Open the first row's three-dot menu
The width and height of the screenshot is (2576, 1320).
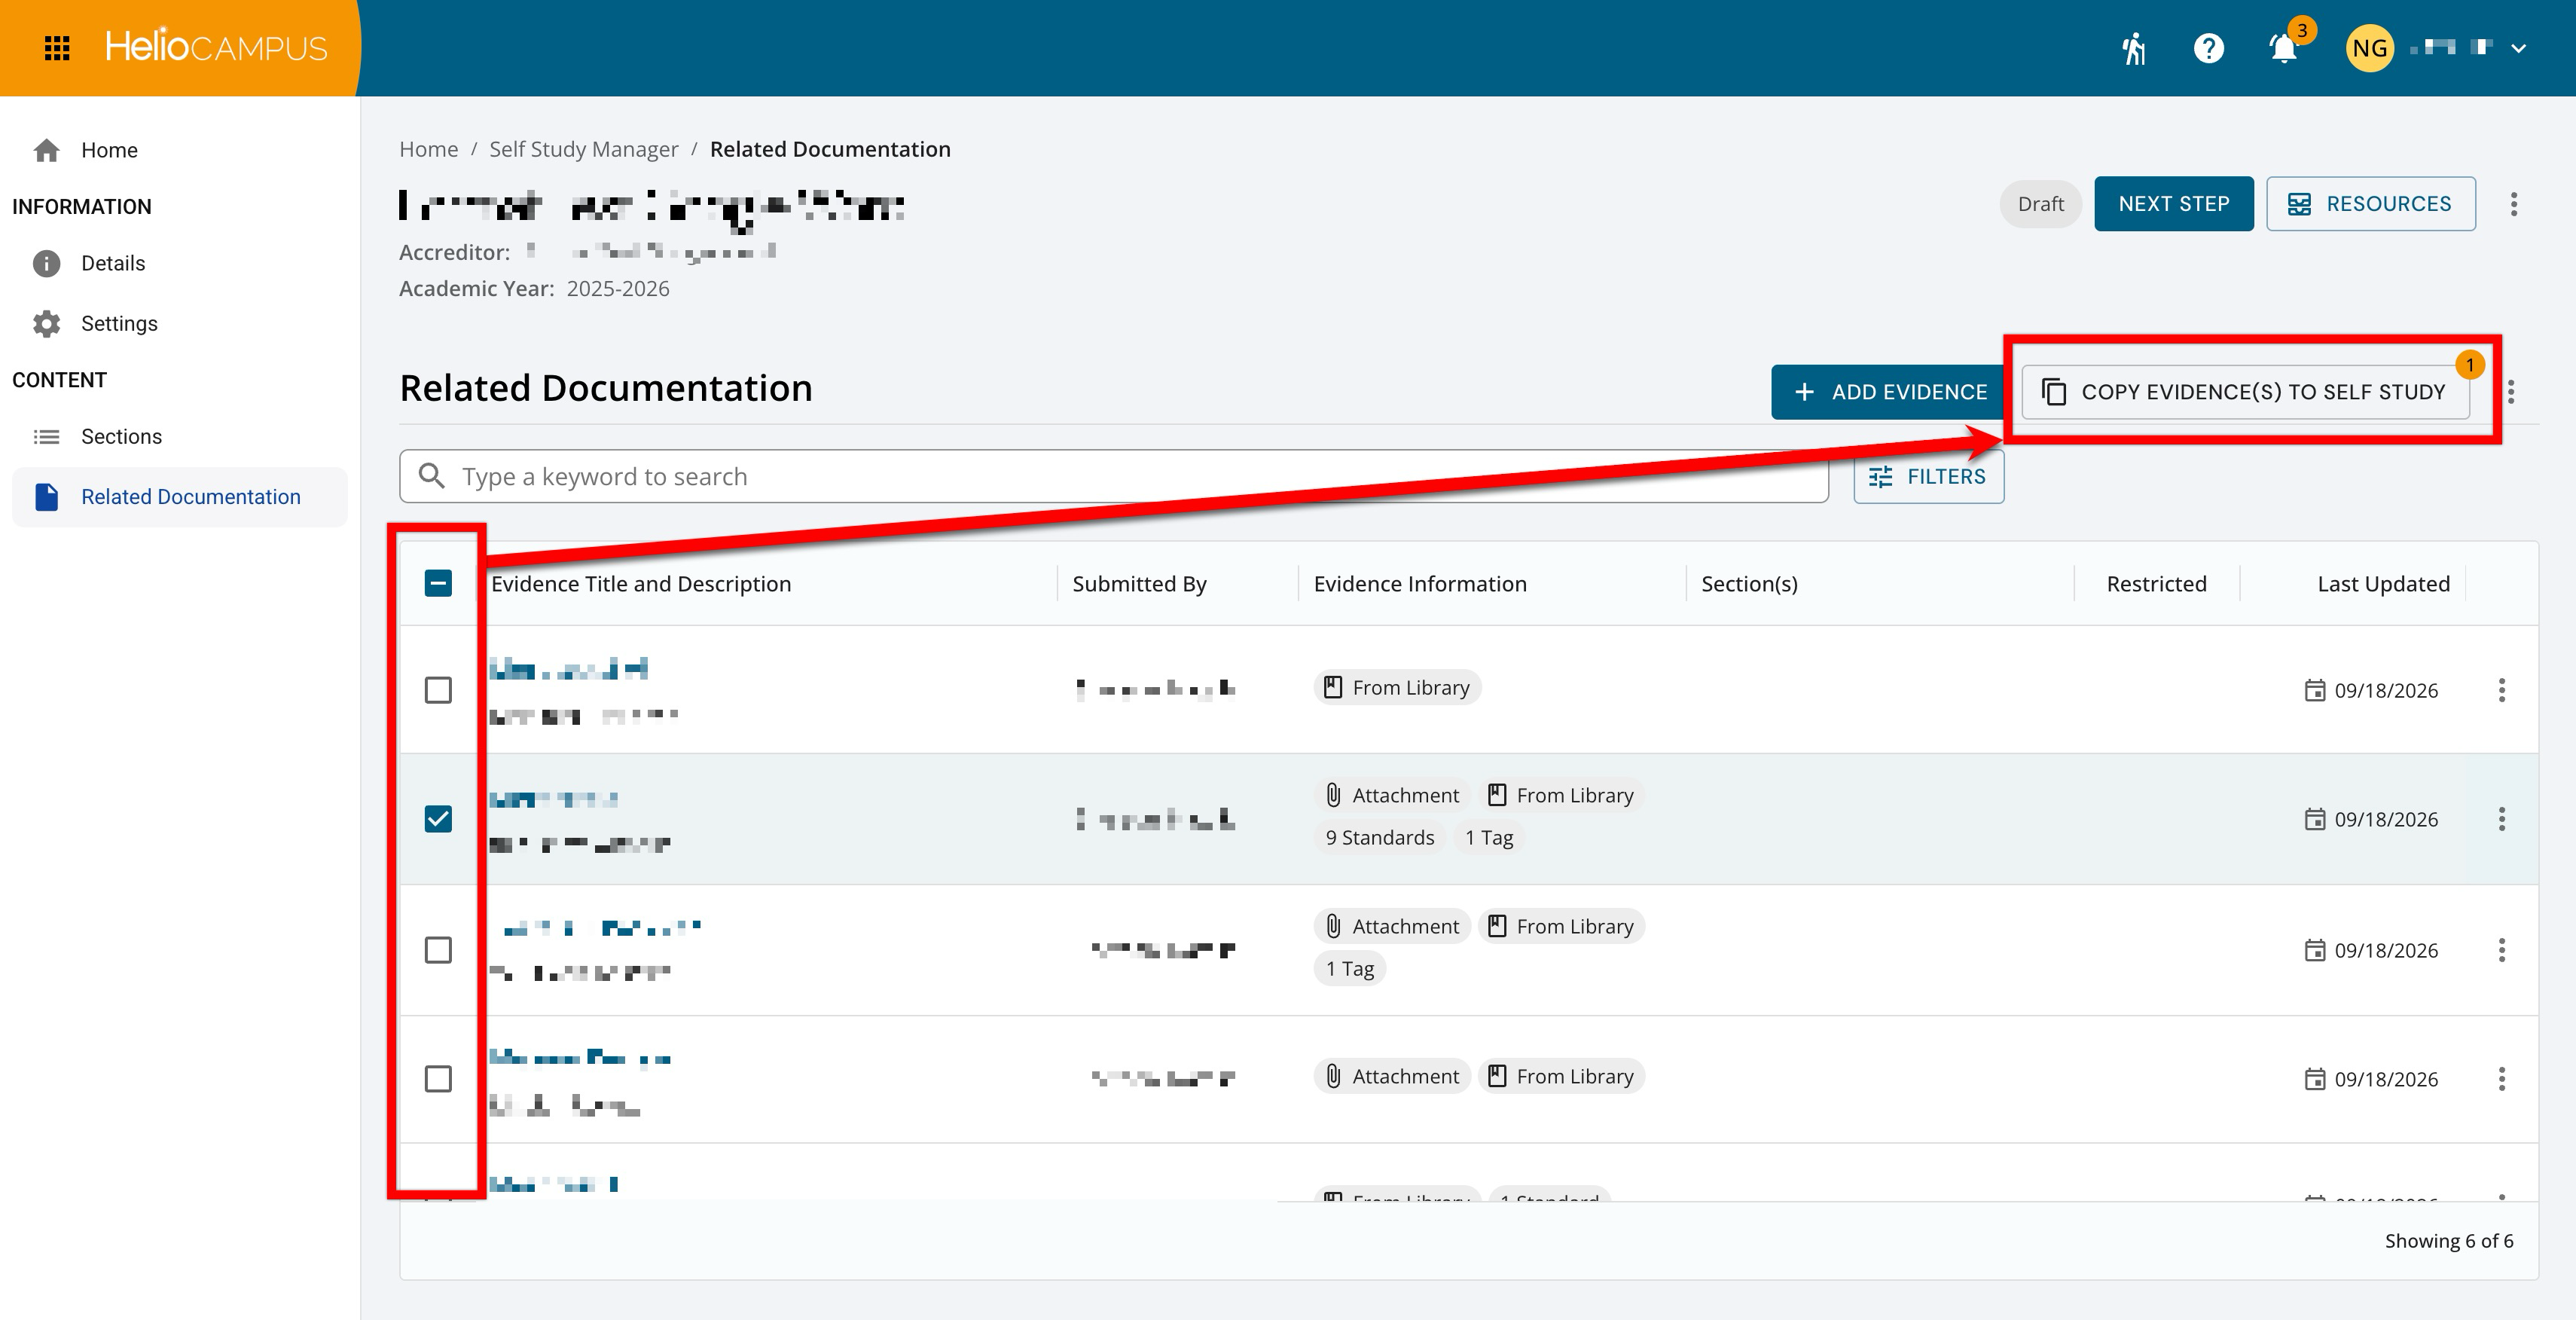pyautogui.click(x=2501, y=690)
